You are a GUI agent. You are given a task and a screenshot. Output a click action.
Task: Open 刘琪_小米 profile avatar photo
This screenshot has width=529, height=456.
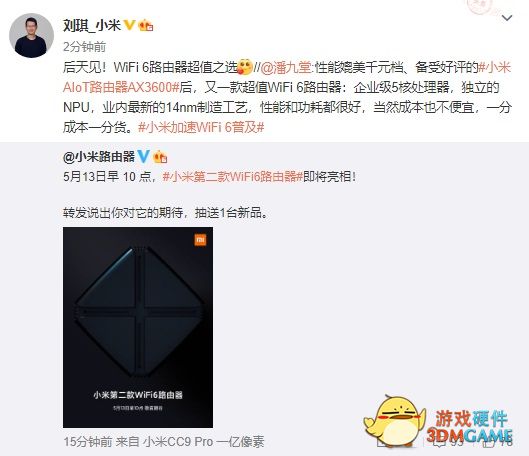31,35
